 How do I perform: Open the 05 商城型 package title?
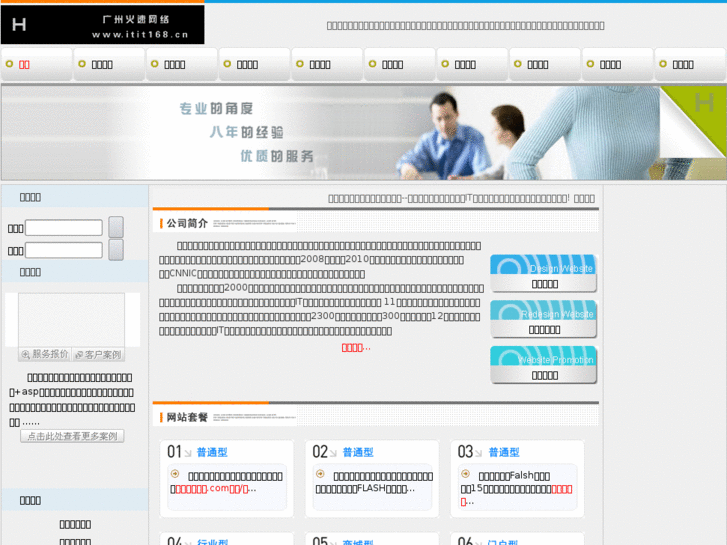click(357, 541)
